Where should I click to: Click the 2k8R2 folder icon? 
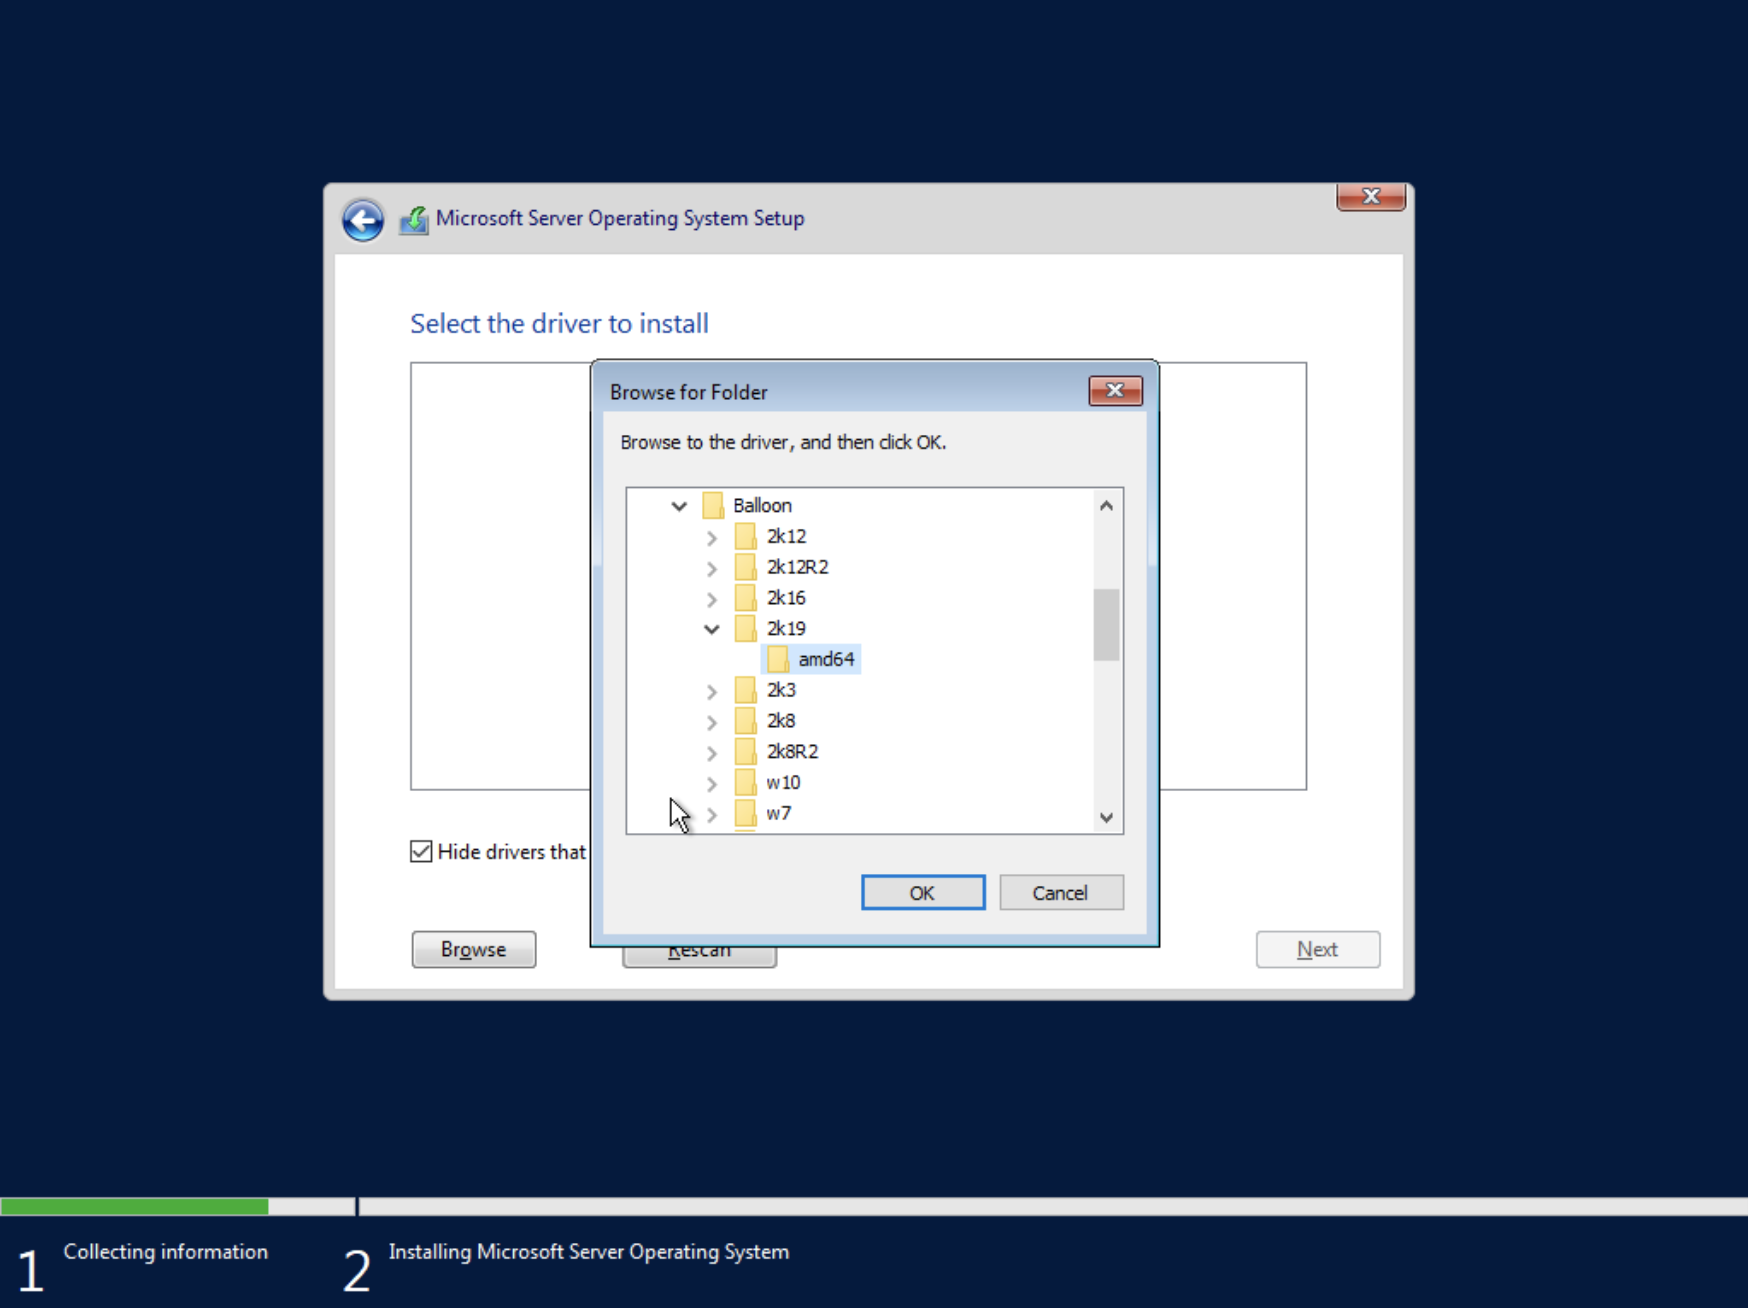pyautogui.click(x=745, y=751)
